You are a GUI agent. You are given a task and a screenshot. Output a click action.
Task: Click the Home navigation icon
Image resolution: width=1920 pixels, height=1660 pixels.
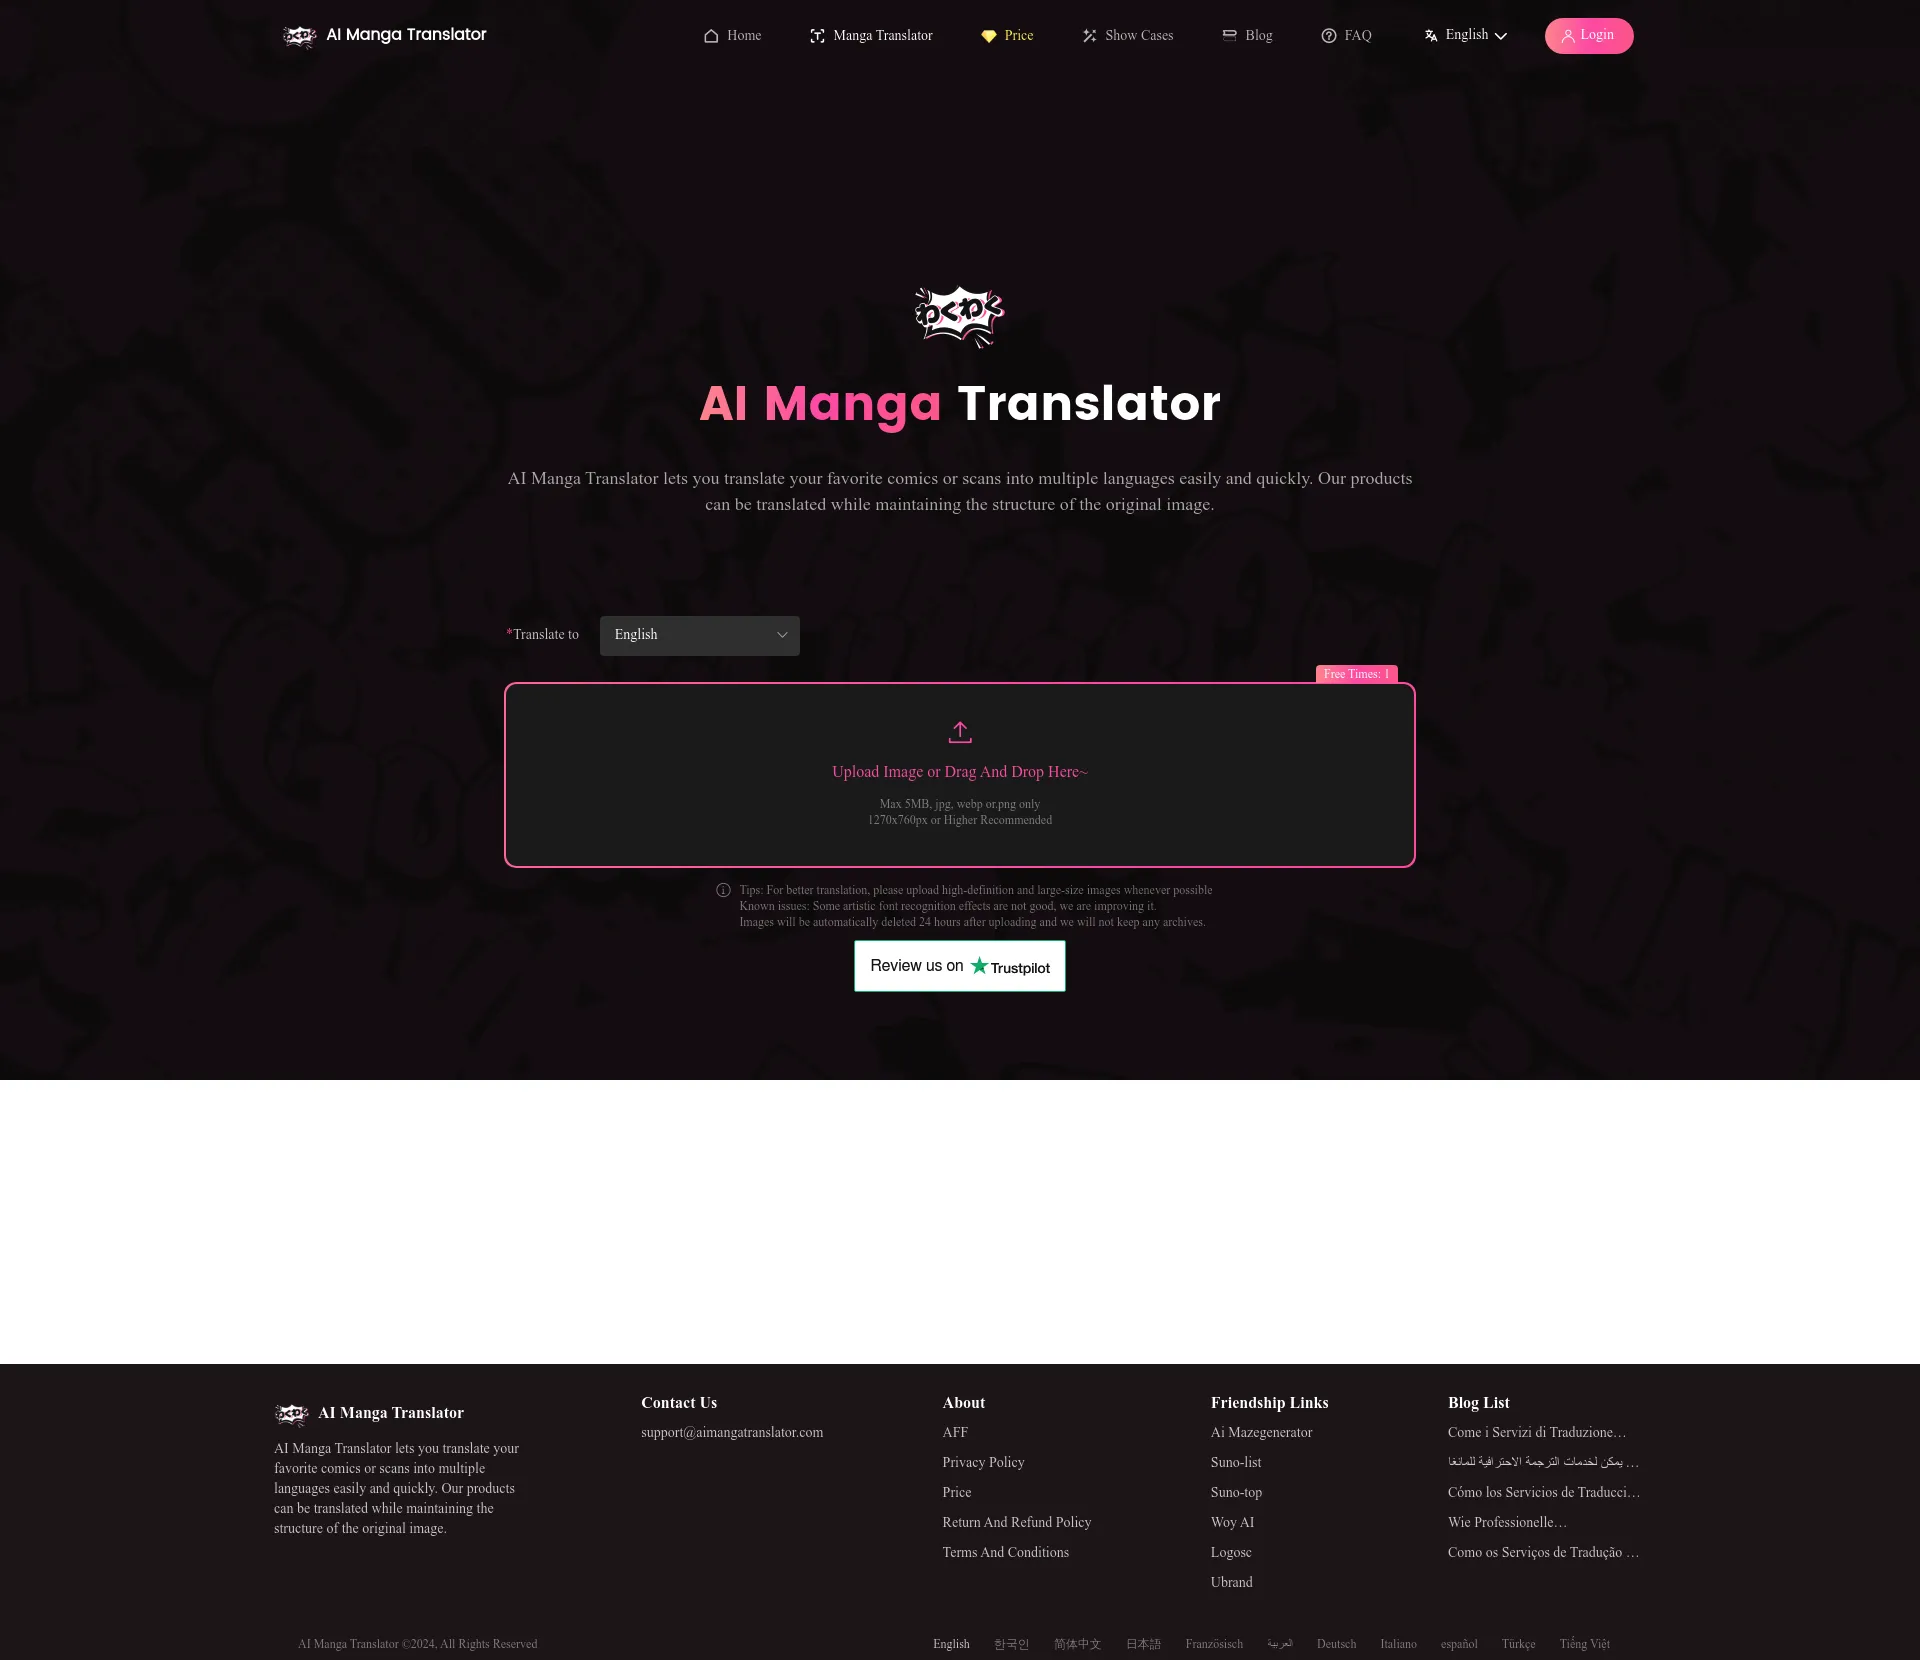click(x=710, y=36)
